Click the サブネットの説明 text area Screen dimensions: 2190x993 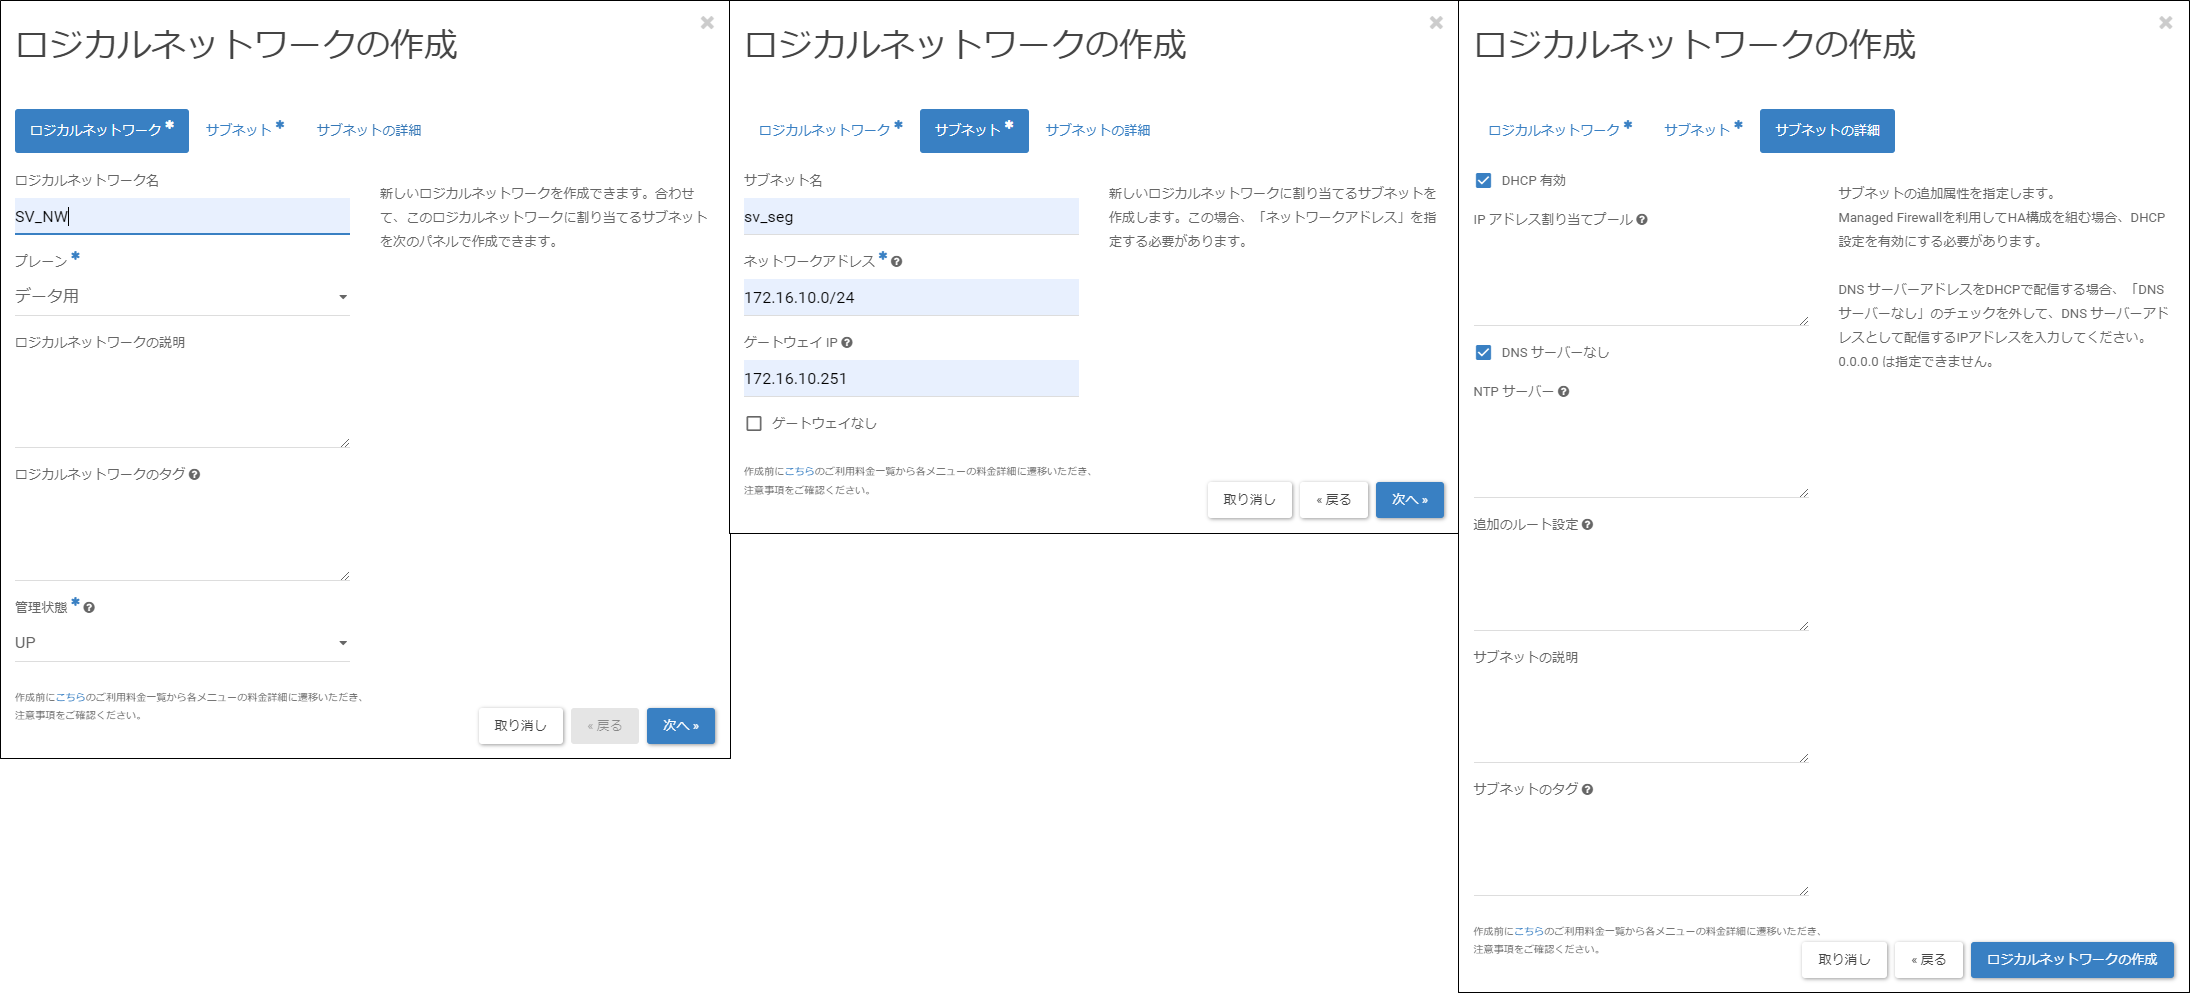[1641, 718]
